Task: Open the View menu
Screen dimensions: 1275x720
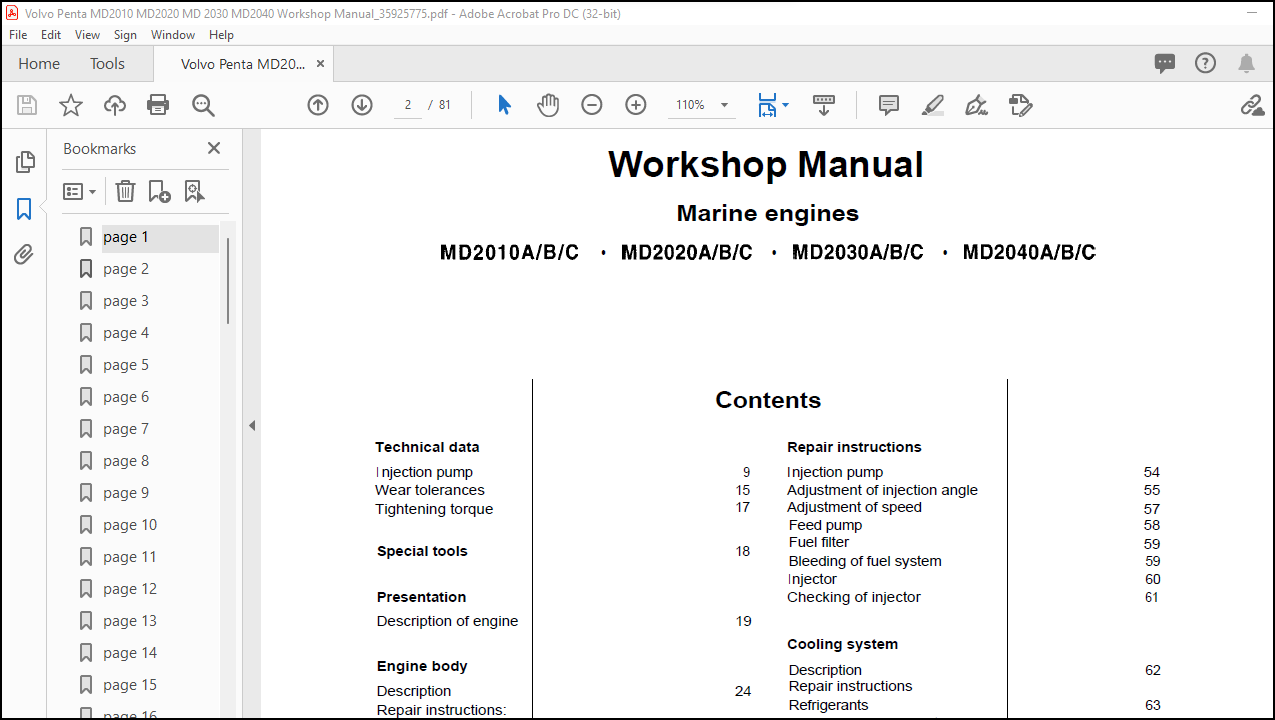Action: (x=88, y=34)
